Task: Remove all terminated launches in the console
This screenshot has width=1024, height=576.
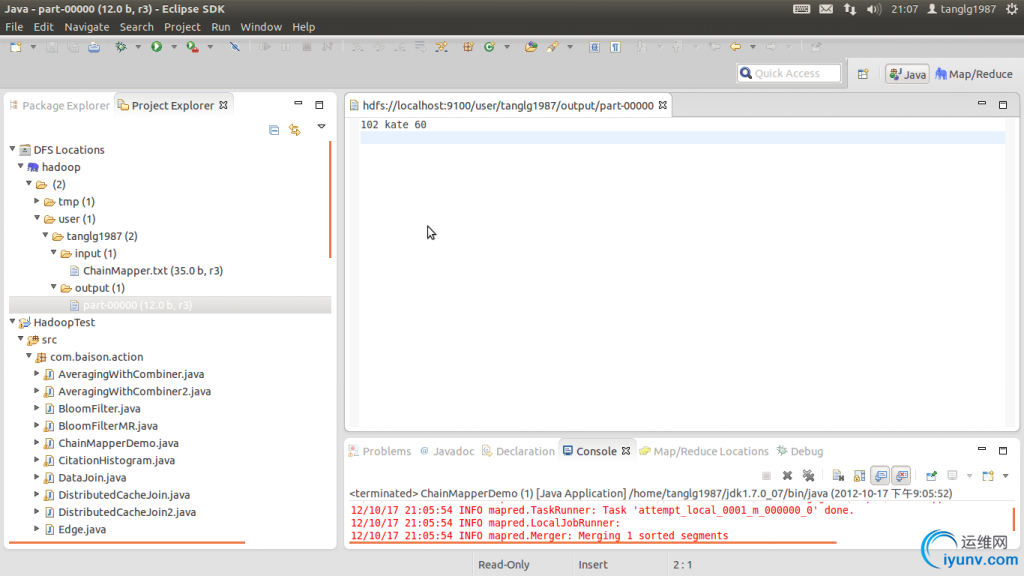Action: click(x=808, y=476)
